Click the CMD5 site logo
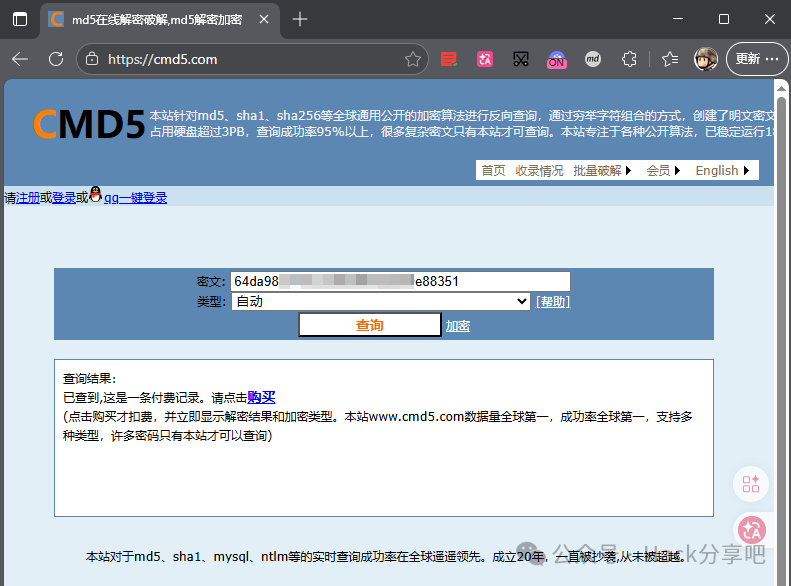791x586 pixels. [89, 124]
